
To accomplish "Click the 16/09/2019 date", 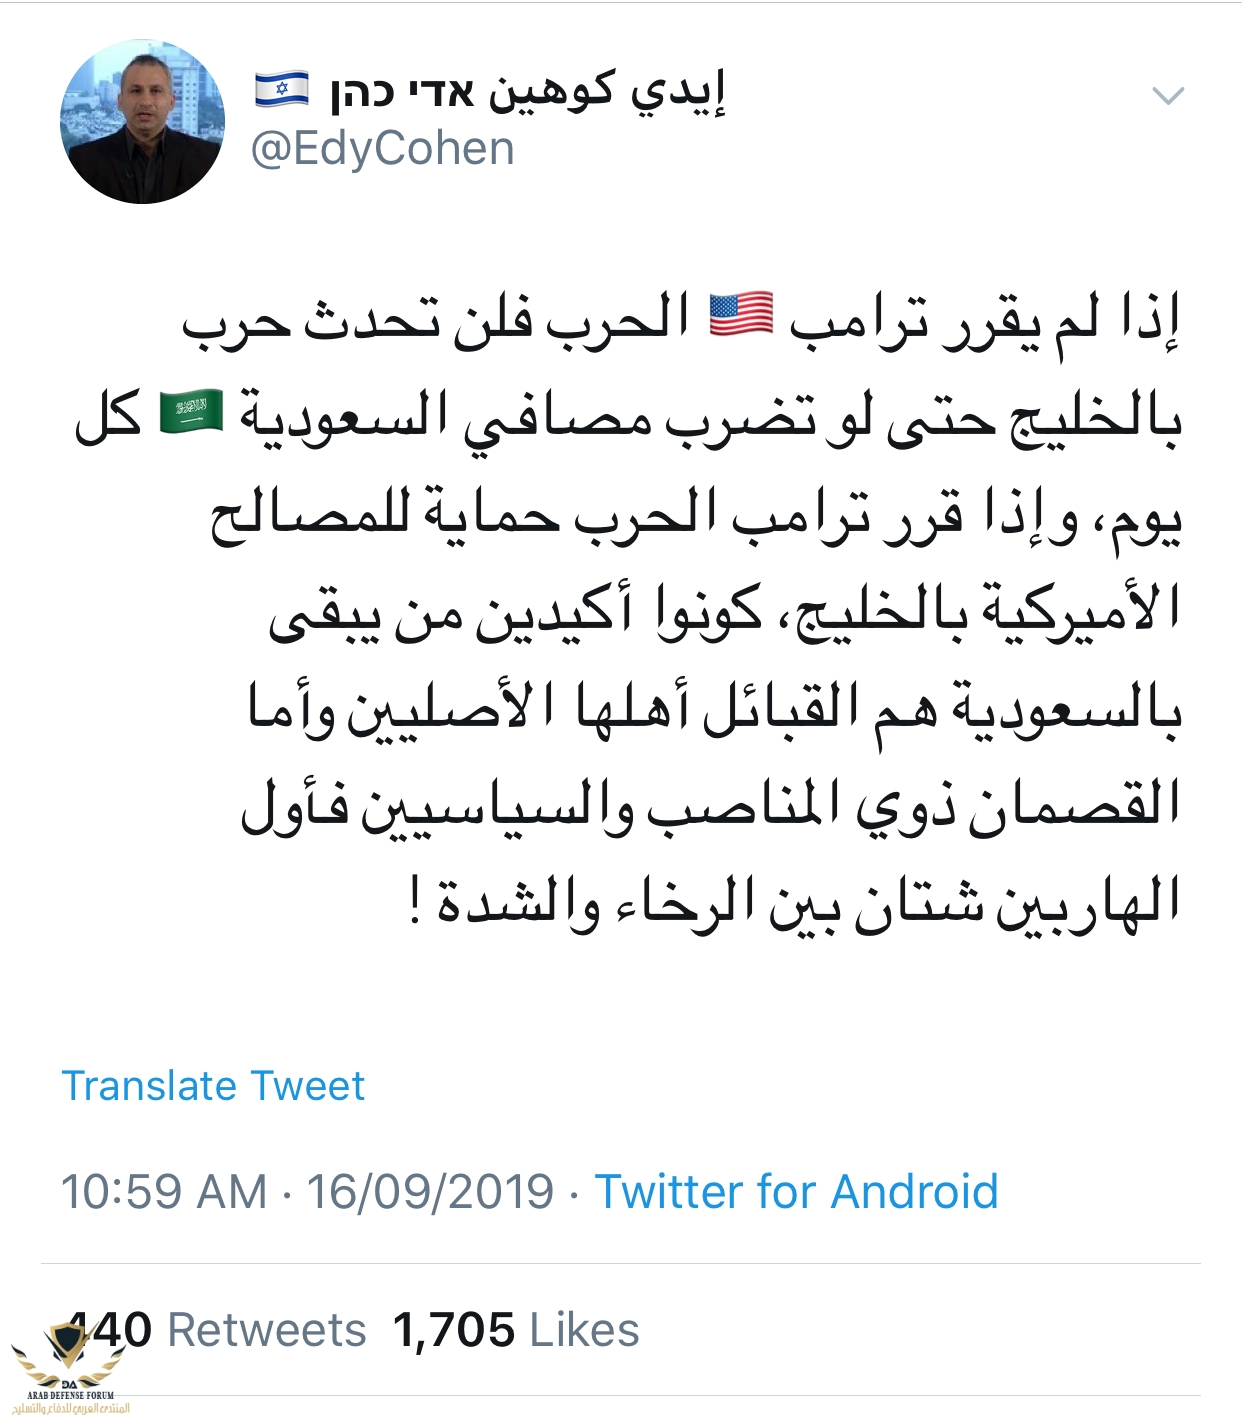I will click(x=430, y=1192).
